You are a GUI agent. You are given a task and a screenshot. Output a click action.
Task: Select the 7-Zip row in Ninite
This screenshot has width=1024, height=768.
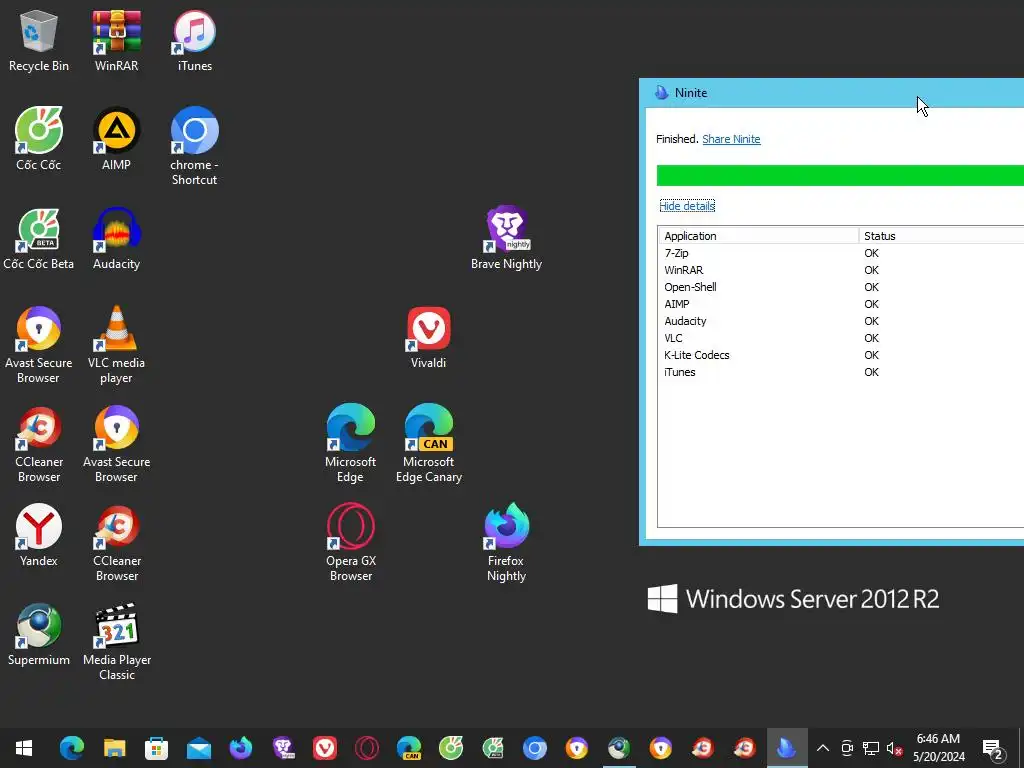840,253
